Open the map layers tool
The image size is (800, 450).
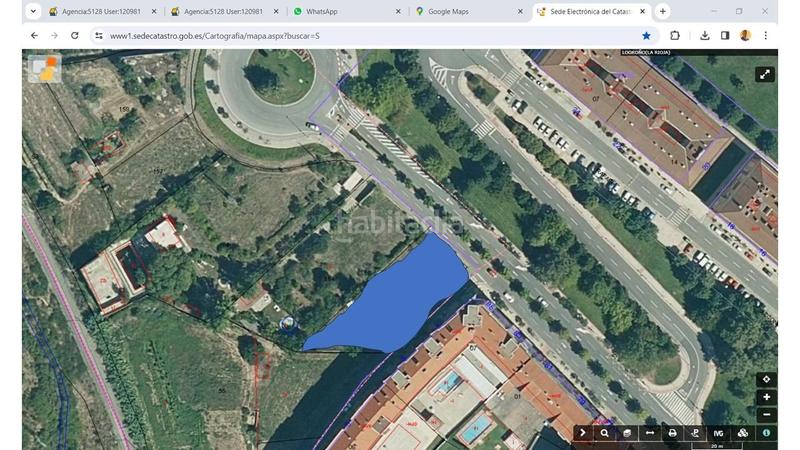click(627, 433)
